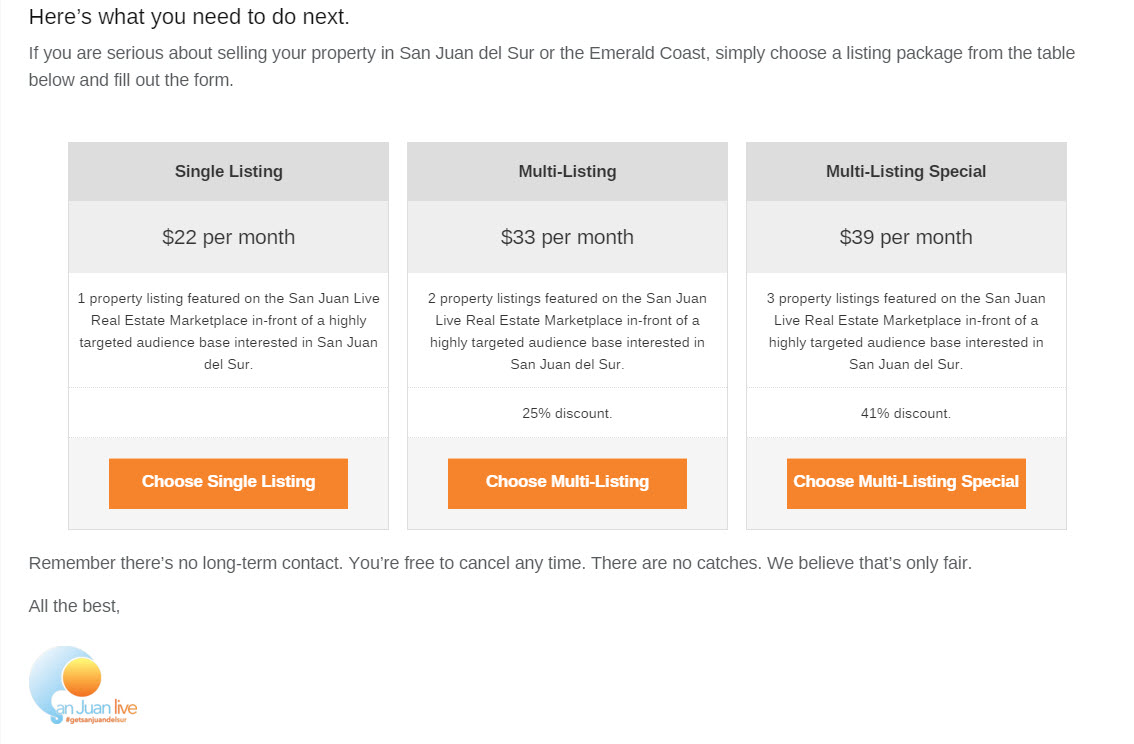Viewport: 1134px width, 744px height.
Task: Click the 3 property listings description
Action: tap(906, 331)
